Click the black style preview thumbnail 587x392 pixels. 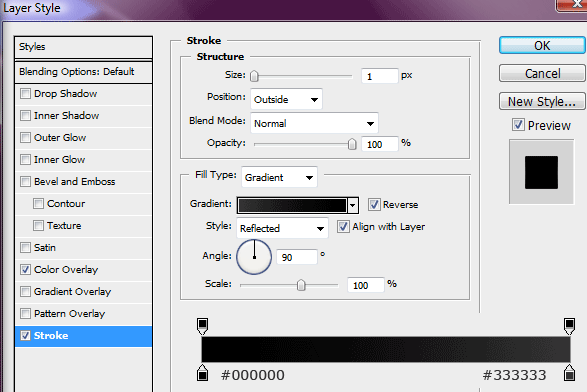coord(541,172)
